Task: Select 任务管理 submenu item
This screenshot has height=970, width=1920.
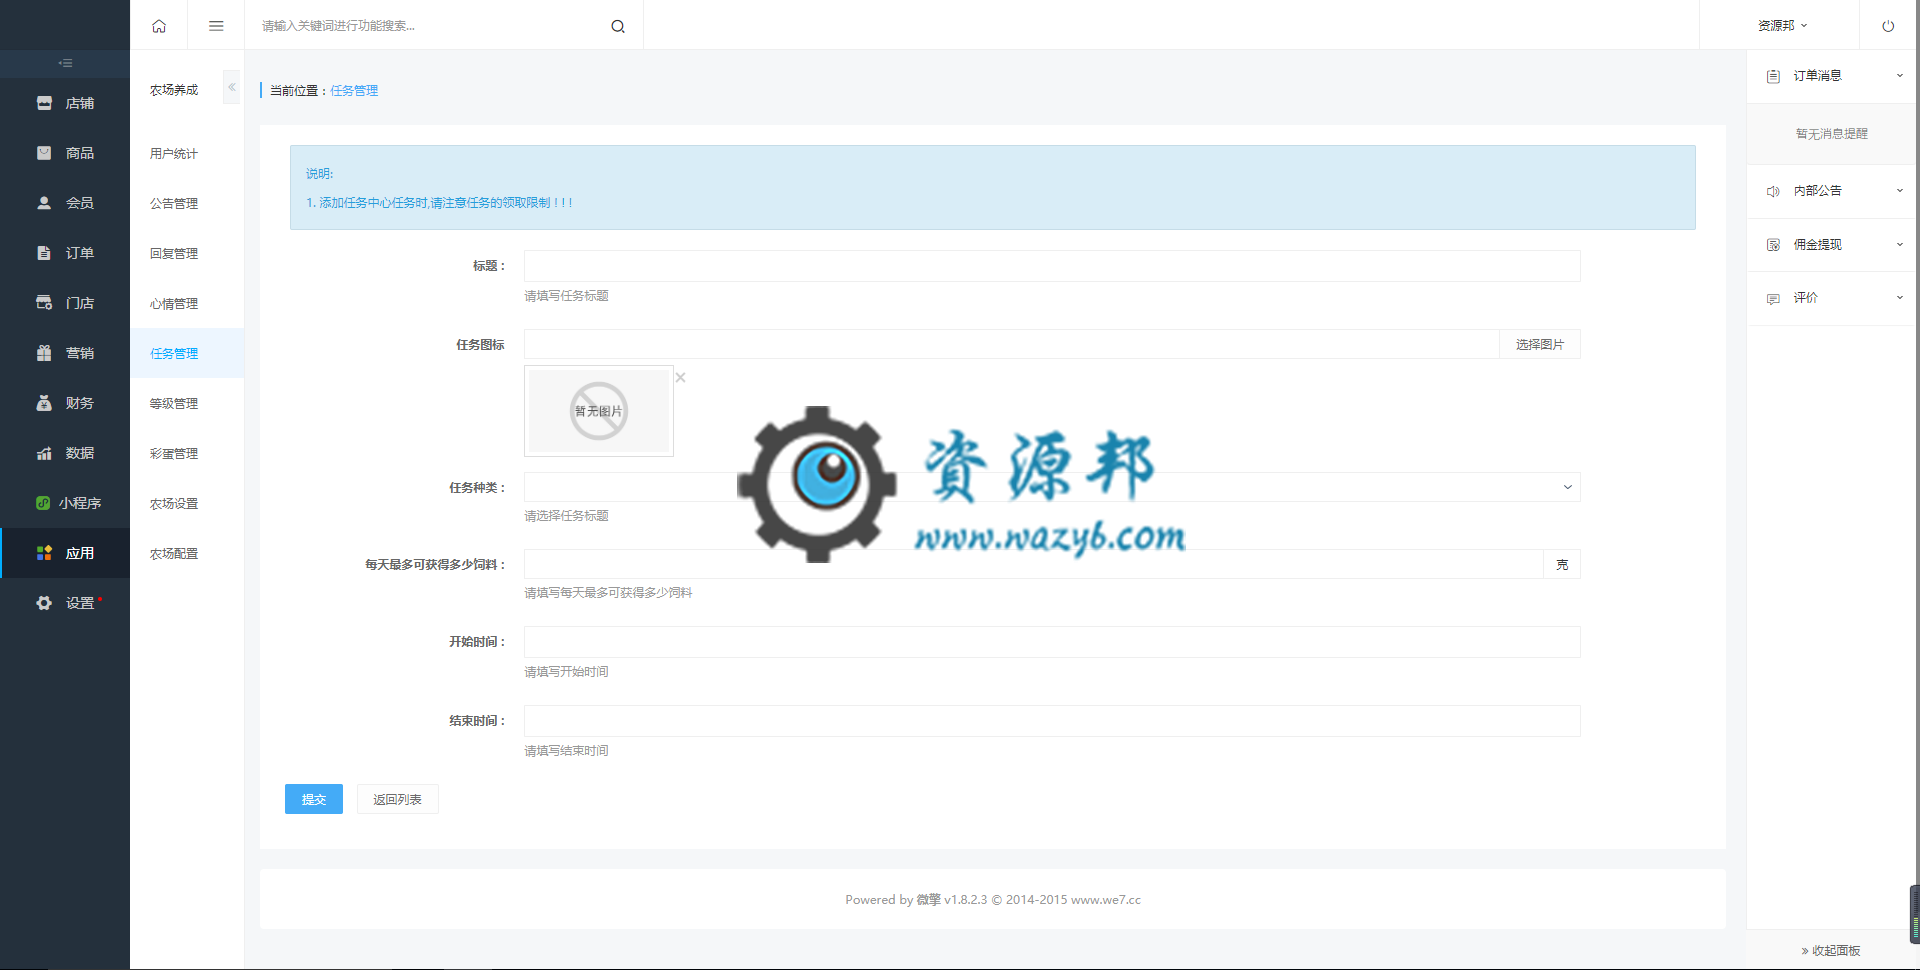Action: pos(187,353)
